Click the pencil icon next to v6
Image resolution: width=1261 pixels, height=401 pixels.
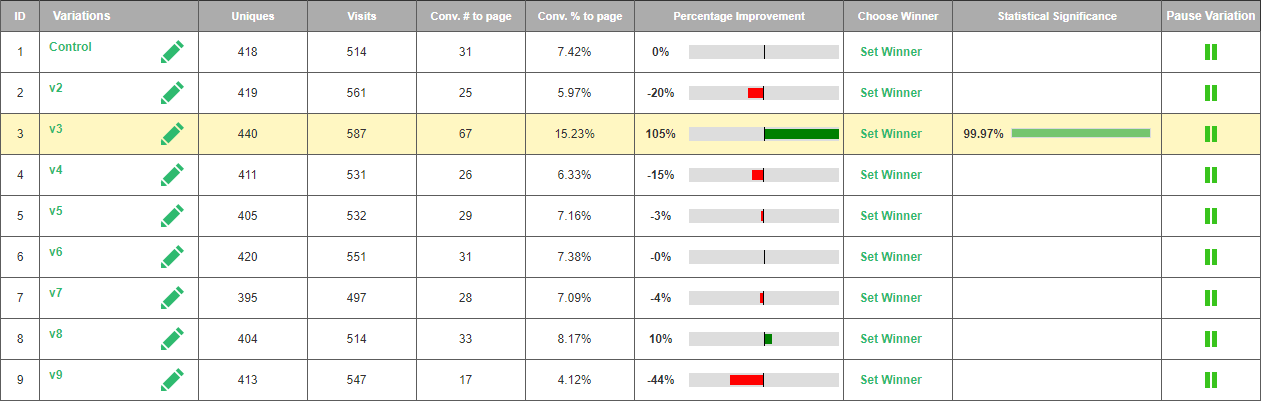pos(172,257)
